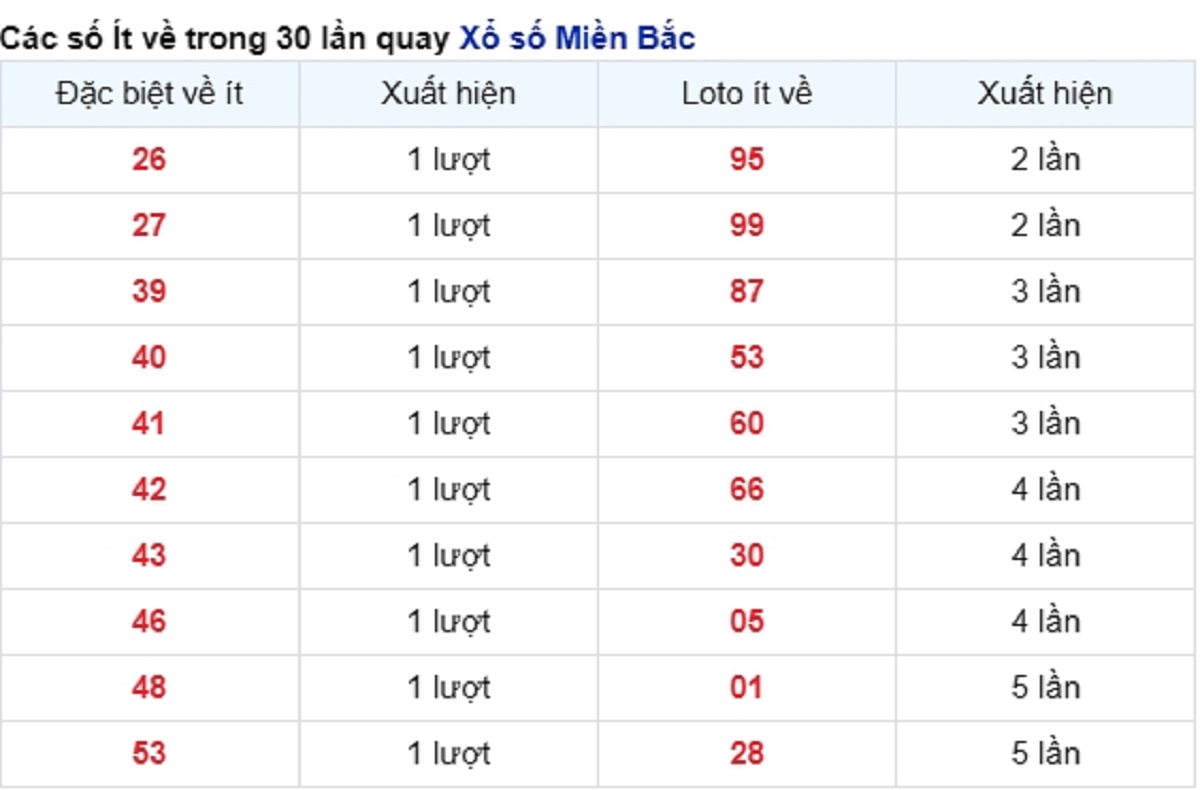Image resolution: width=1200 pixels, height=790 pixels.
Task: Click special number 43
Action: 149,555
